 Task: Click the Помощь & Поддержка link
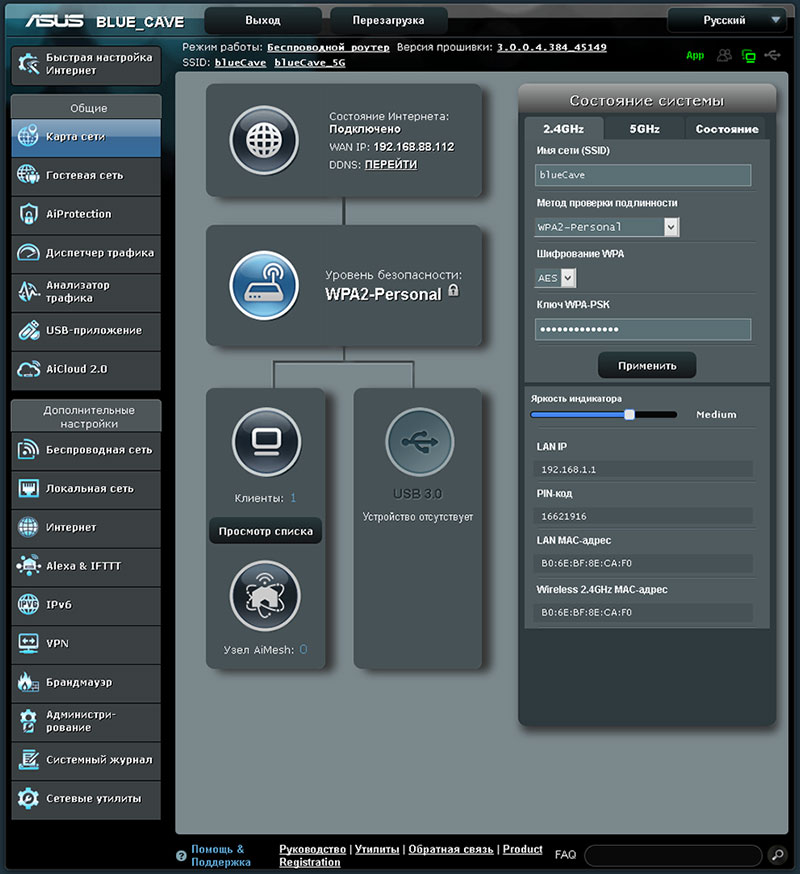221,856
